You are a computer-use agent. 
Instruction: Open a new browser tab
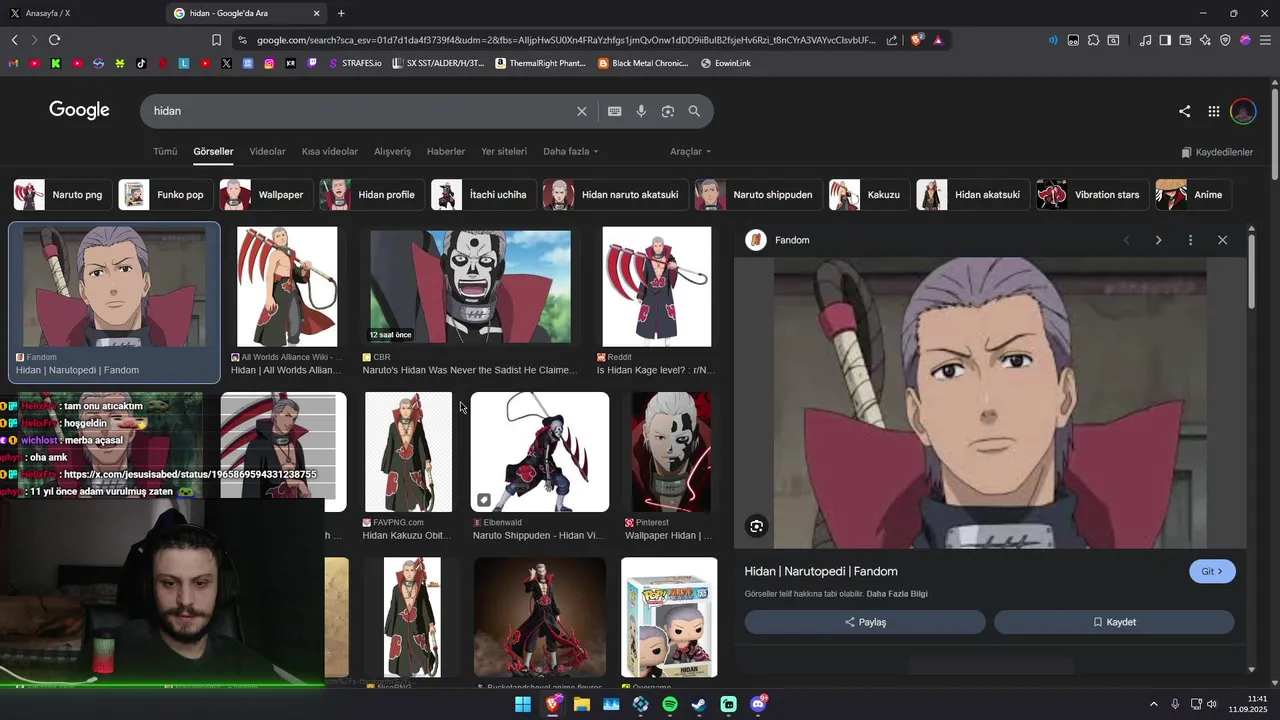(x=341, y=13)
